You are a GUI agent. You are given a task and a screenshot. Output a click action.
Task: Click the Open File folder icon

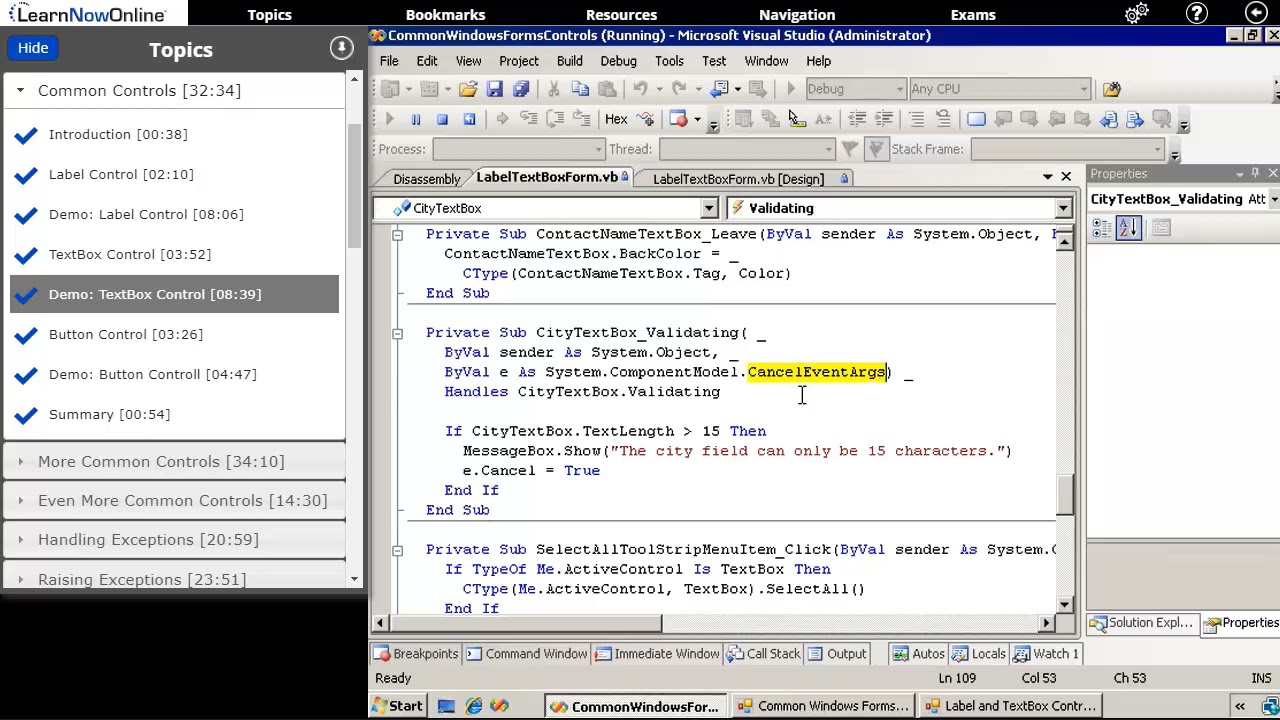pos(468,89)
